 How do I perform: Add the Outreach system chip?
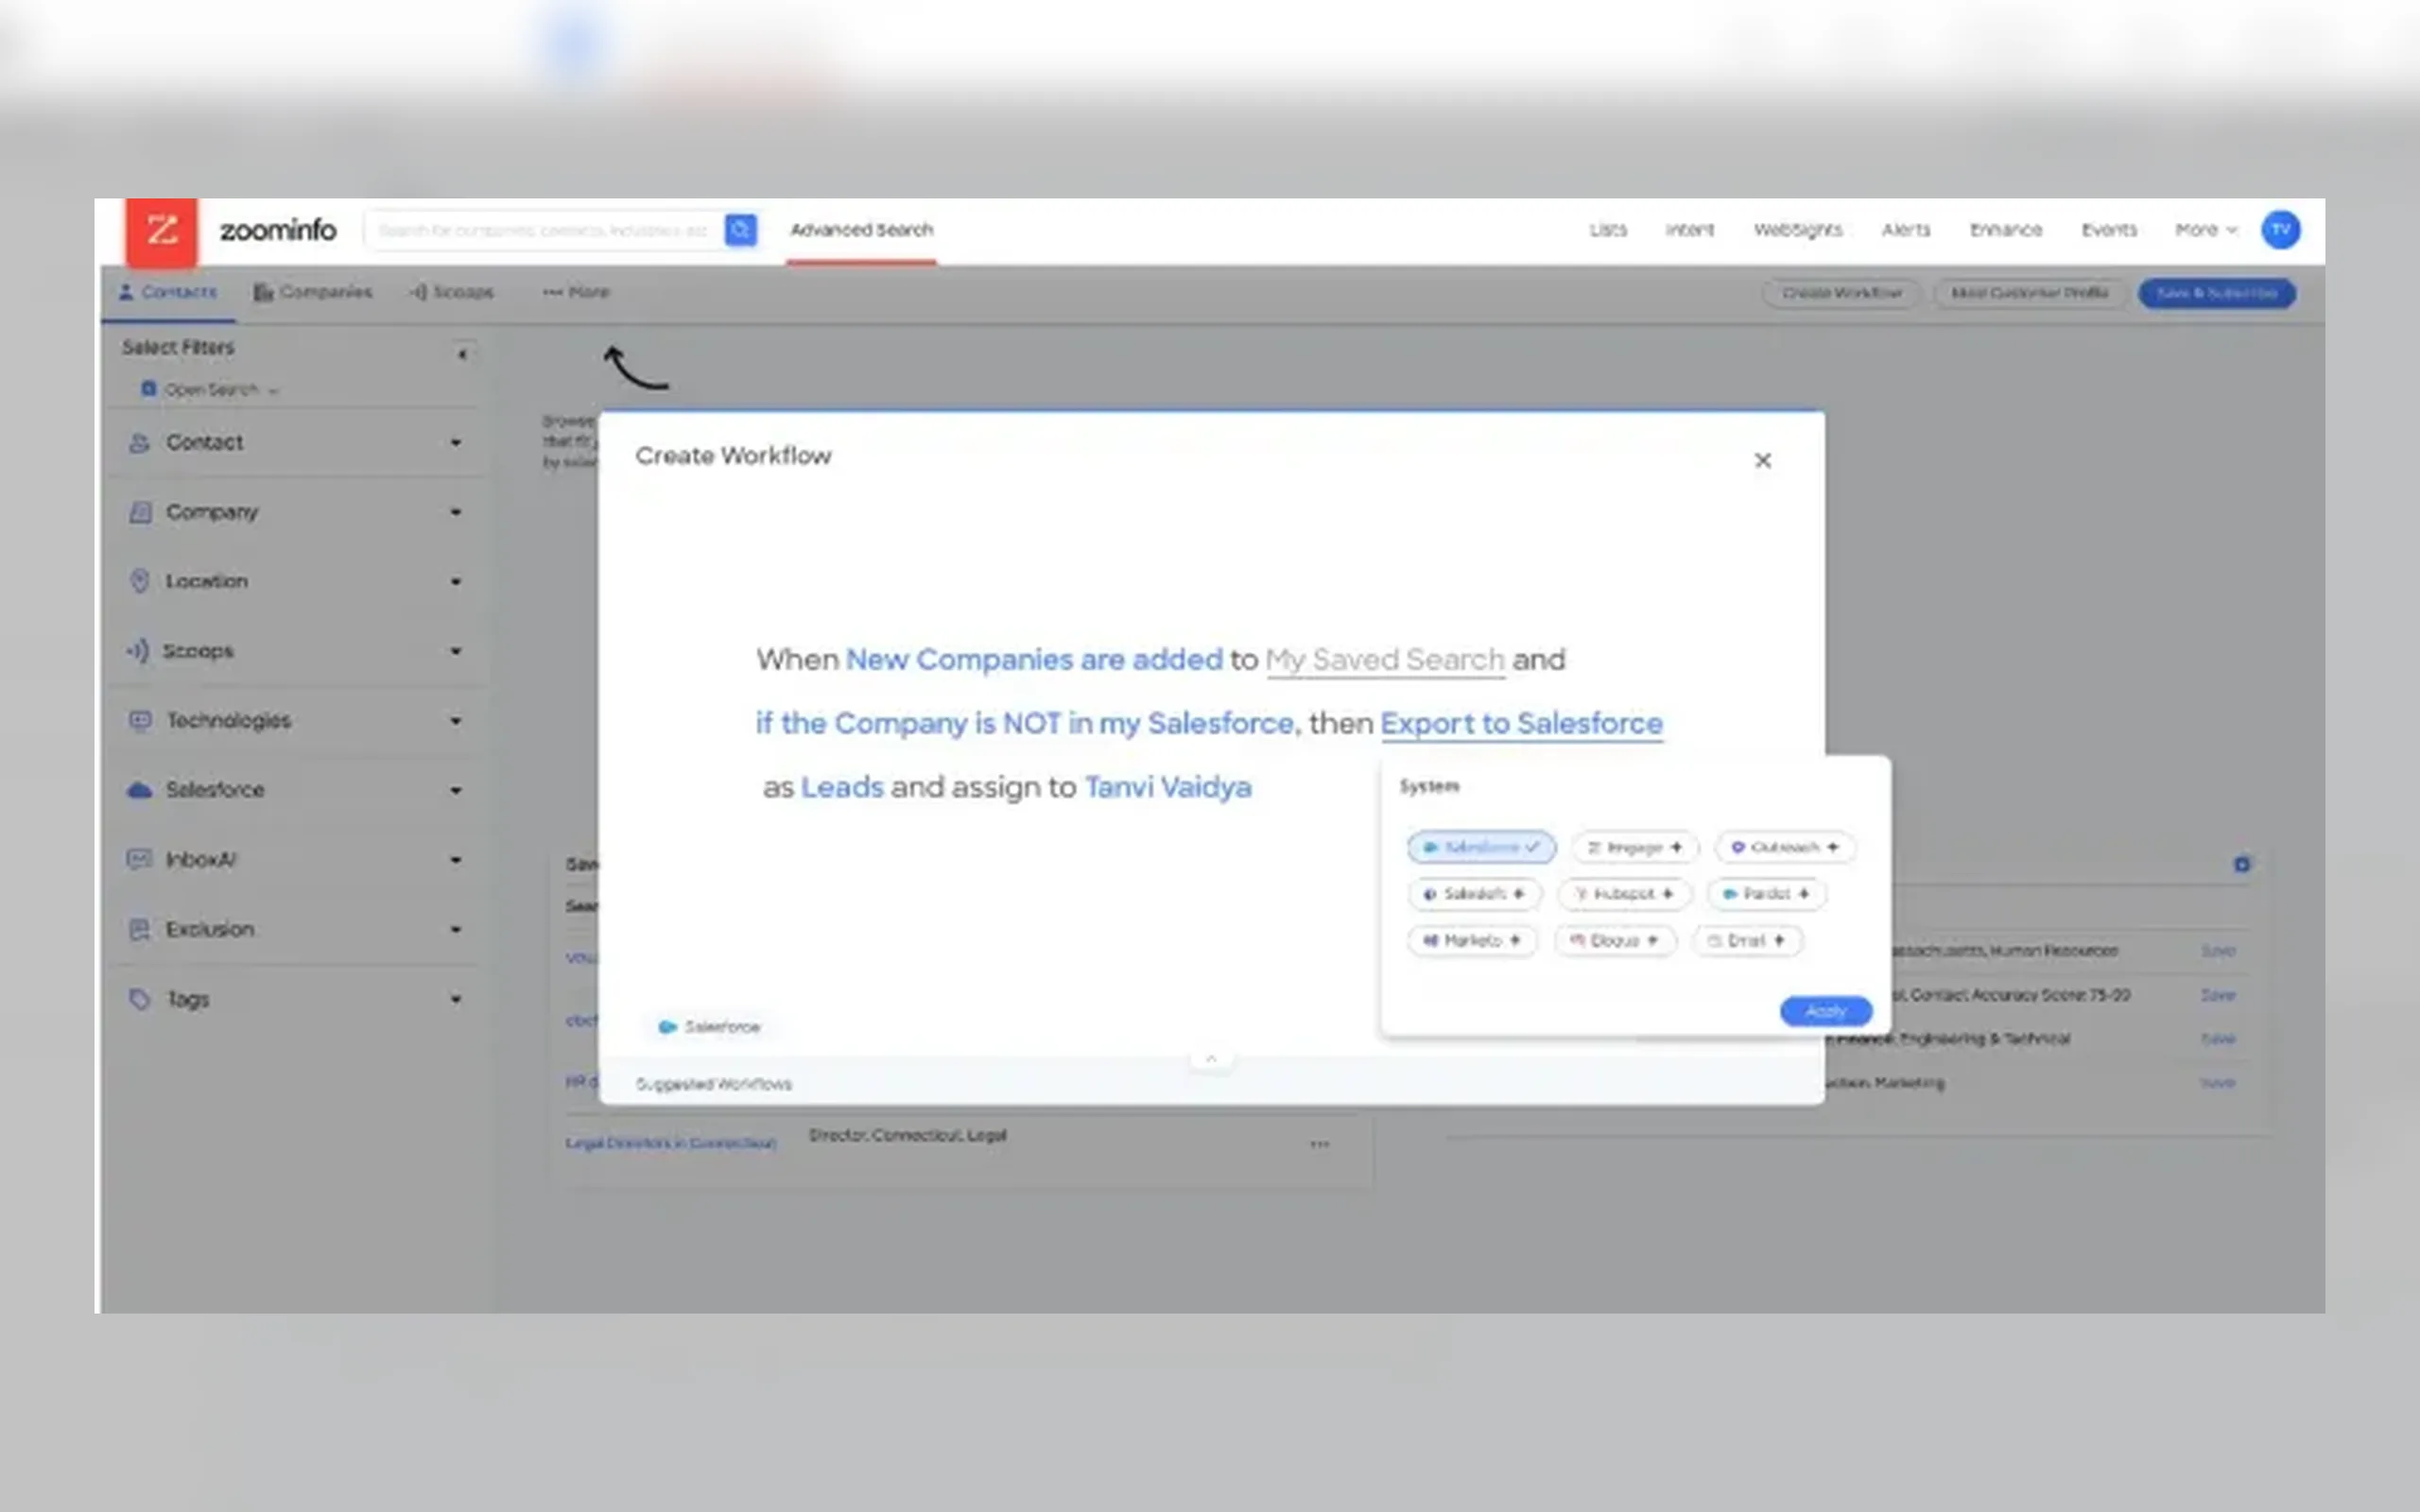tap(1785, 847)
